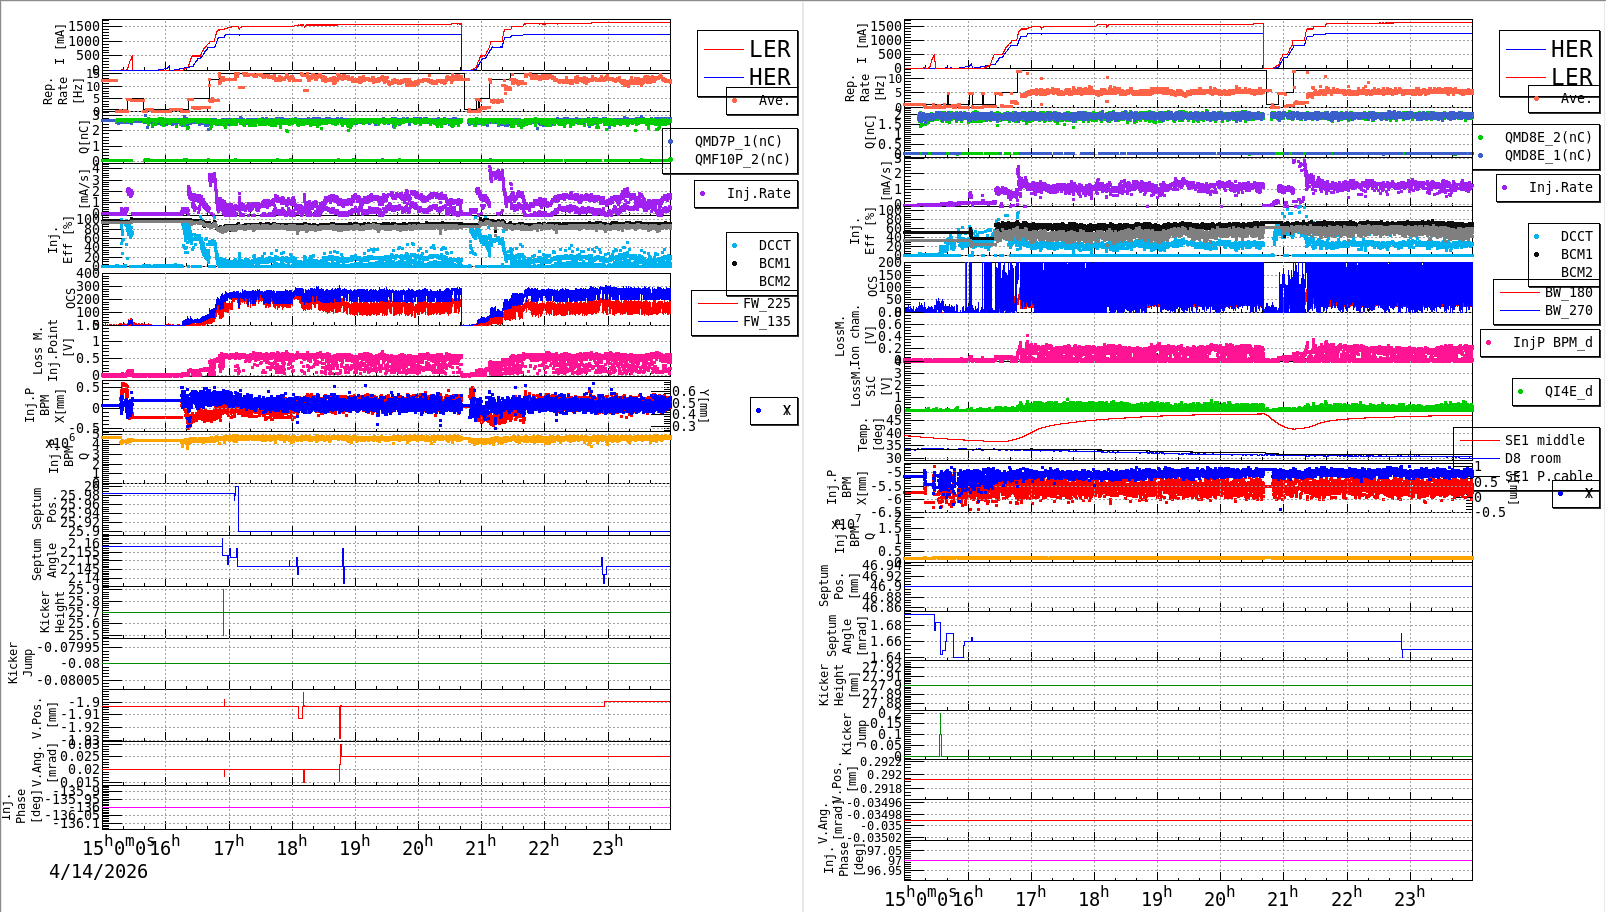The width and height of the screenshot is (1606, 912).
Task: Click the Temp. [deg] axis label in the right plot
Action: click(870, 434)
